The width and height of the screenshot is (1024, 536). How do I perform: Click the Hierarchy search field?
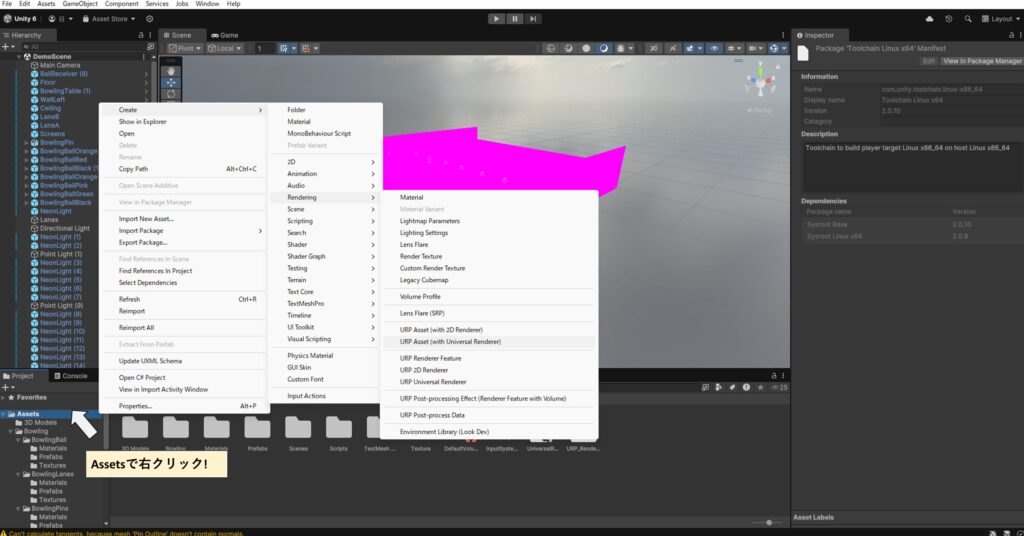pyautogui.click(x=84, y=47)
